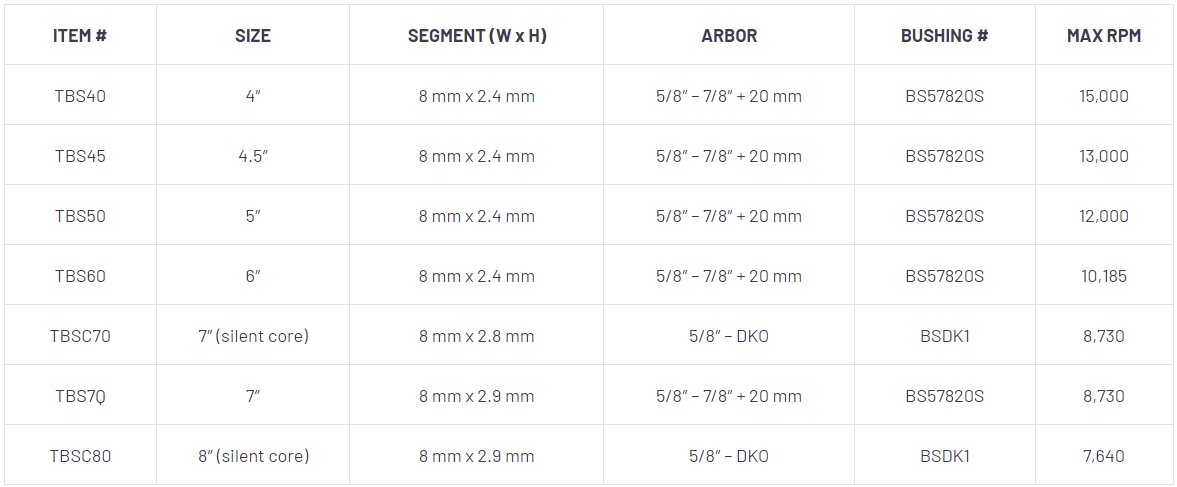Select the 7" (silent core) size cell
Screen dimensions: 1177x487
click(253, 336)
